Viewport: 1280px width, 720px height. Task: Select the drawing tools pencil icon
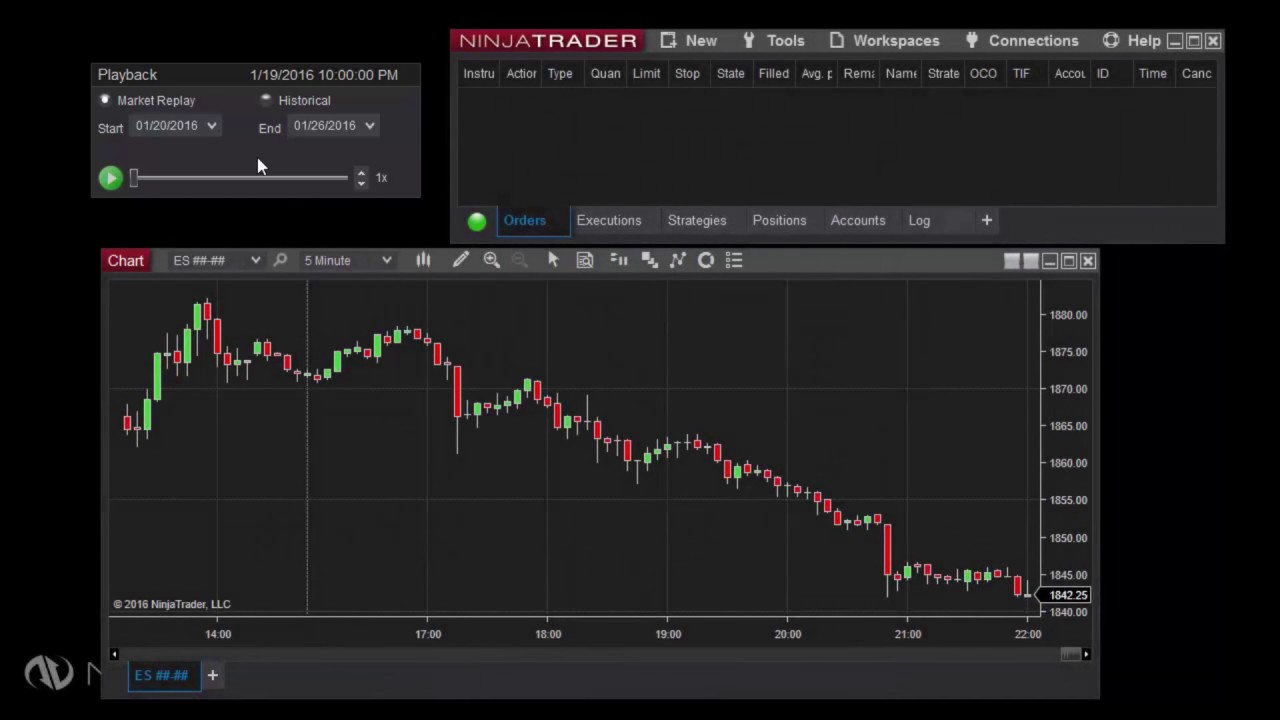(x=460, y=261)
